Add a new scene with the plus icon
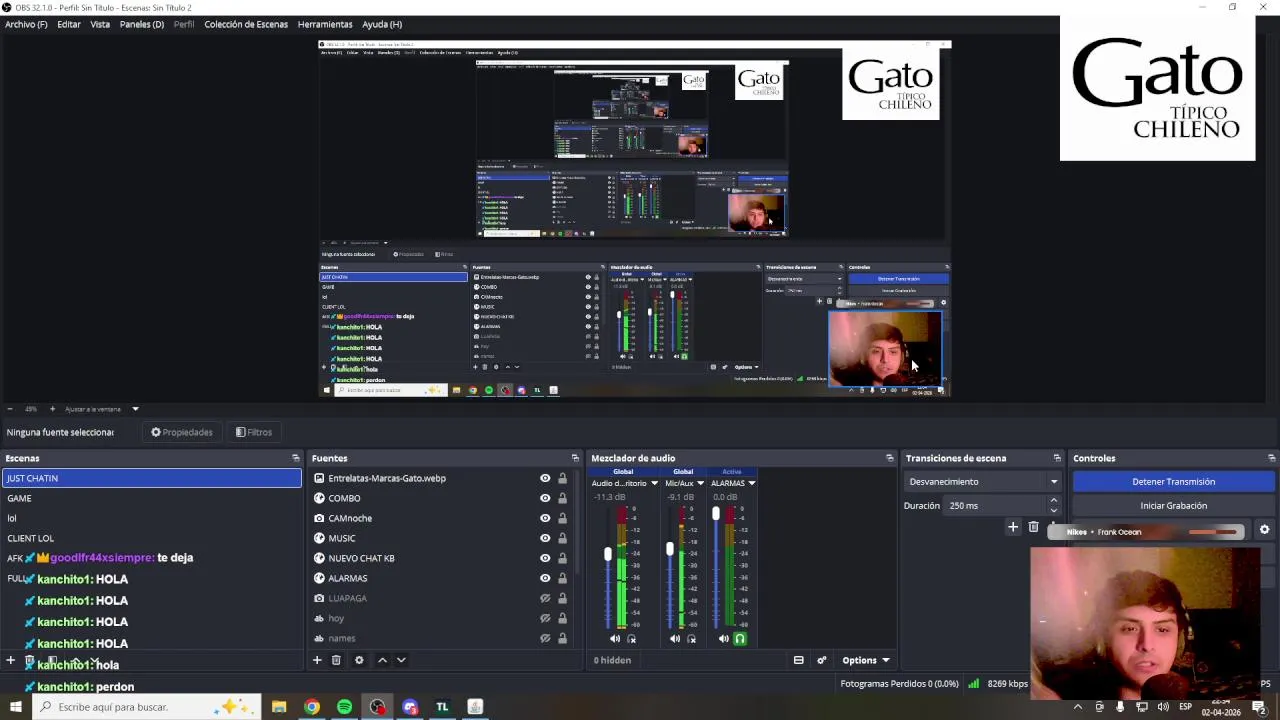This screenshot has height=720, width=1280. [11, 660]
